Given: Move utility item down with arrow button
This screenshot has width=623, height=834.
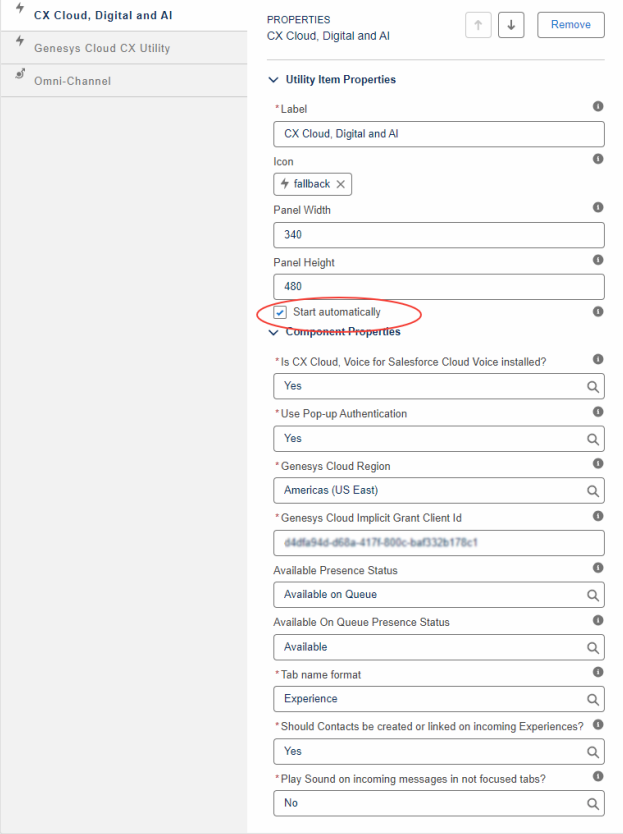Looking at the screenshot, I should [511, 25].
